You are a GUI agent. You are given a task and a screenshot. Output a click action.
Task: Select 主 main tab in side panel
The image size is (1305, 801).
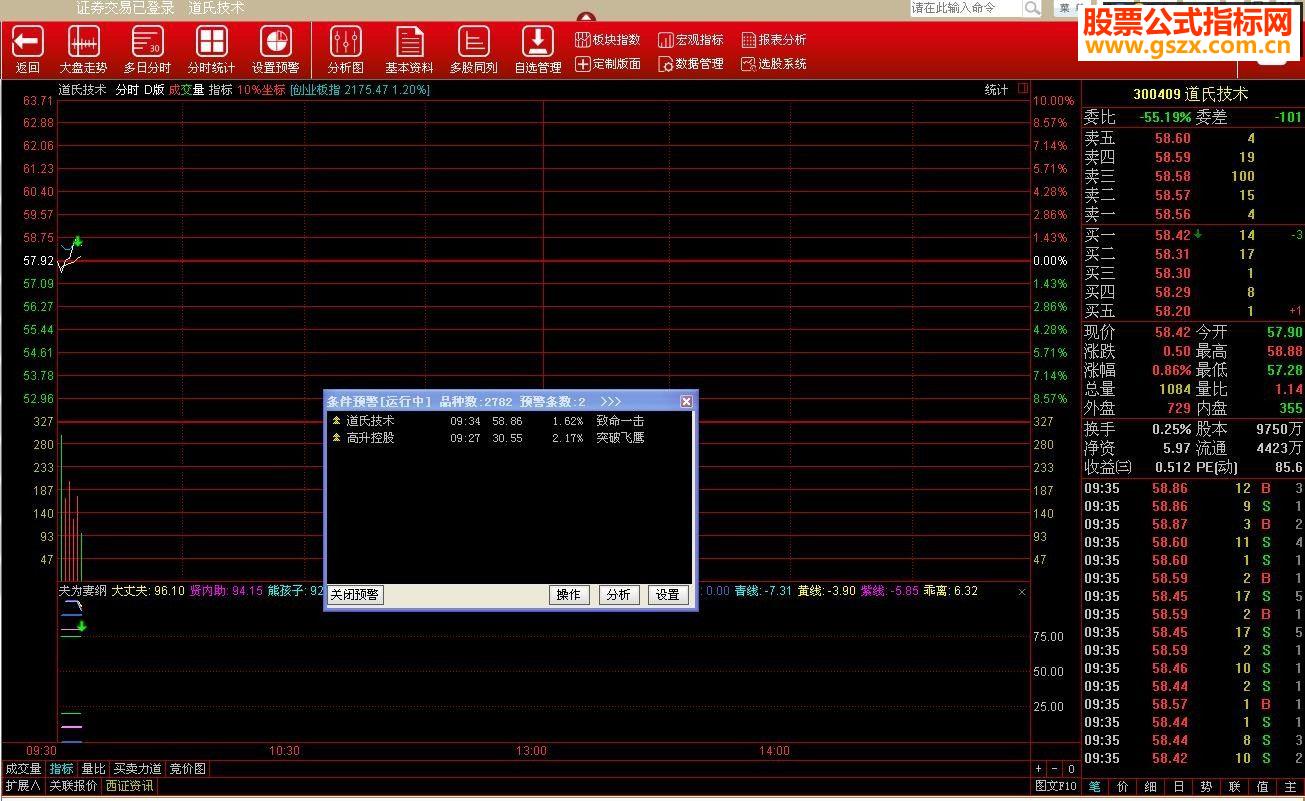point(1290,786)
